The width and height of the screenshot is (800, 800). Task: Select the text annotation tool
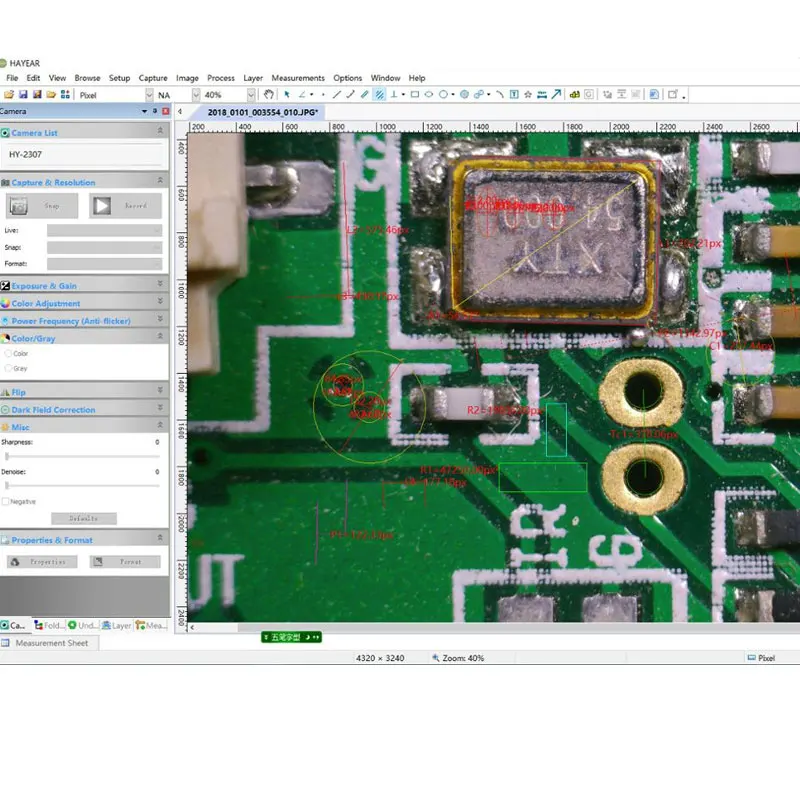click(x=514, y=94)
